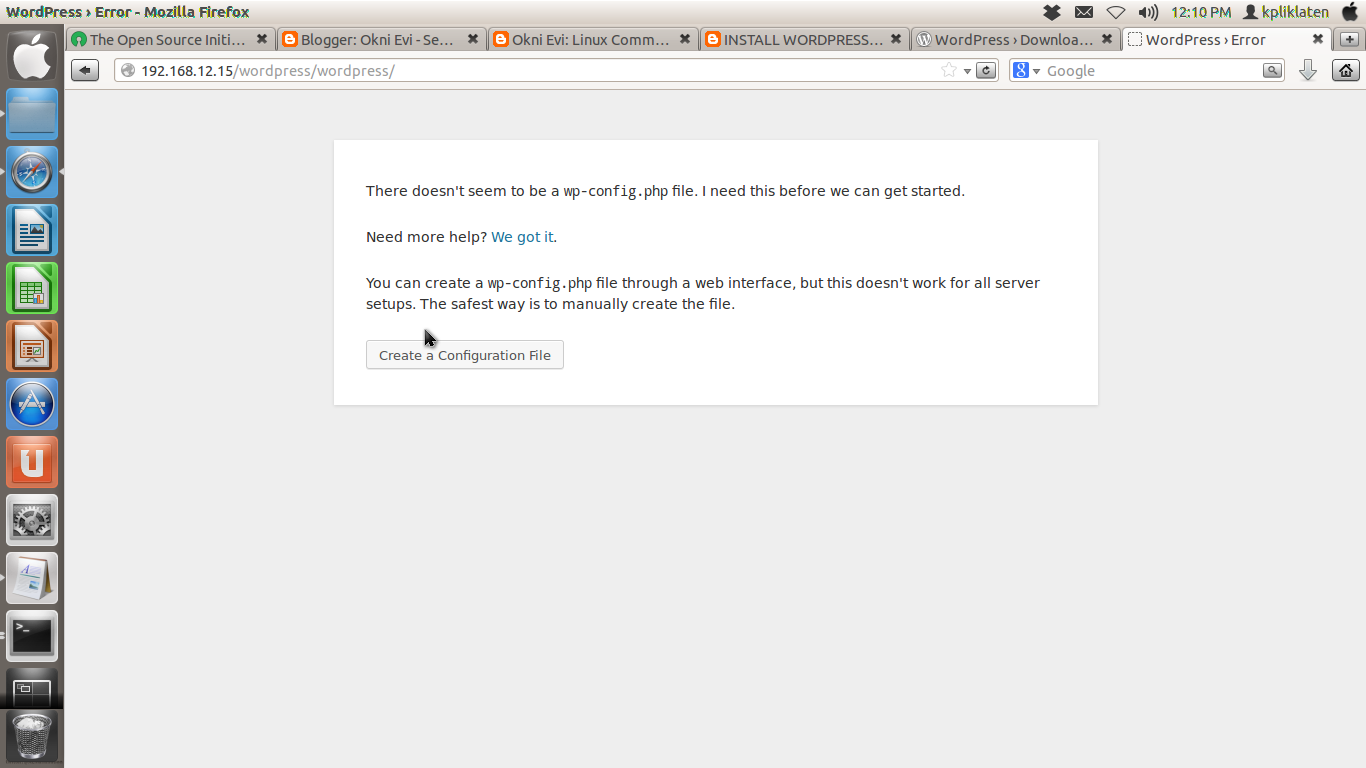
Task: Open the workspace switcher dock icon
Action: pos(33,688)
